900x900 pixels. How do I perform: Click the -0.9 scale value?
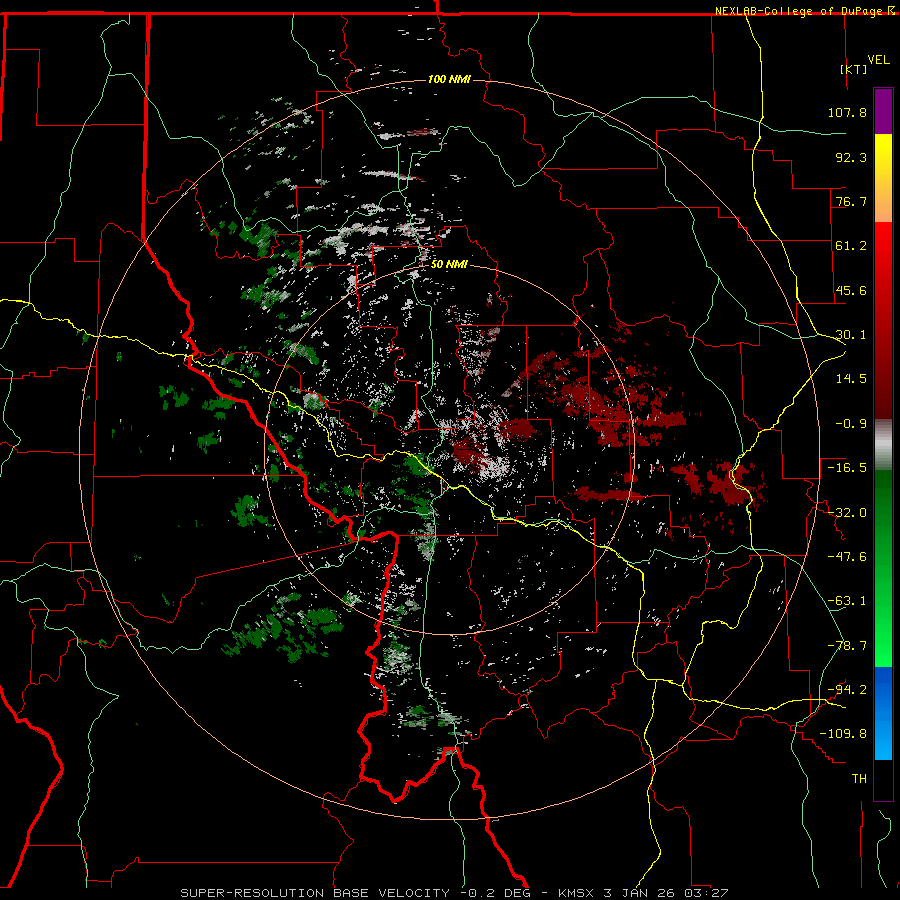[851, 424]
